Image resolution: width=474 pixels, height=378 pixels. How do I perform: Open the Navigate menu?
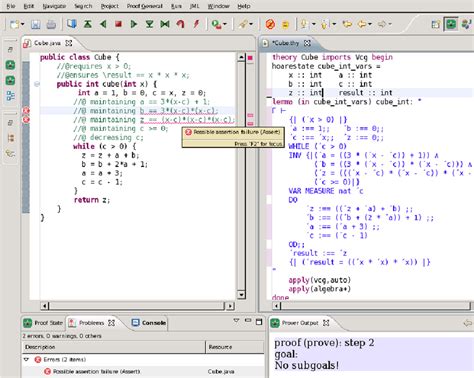coord(54,6)
